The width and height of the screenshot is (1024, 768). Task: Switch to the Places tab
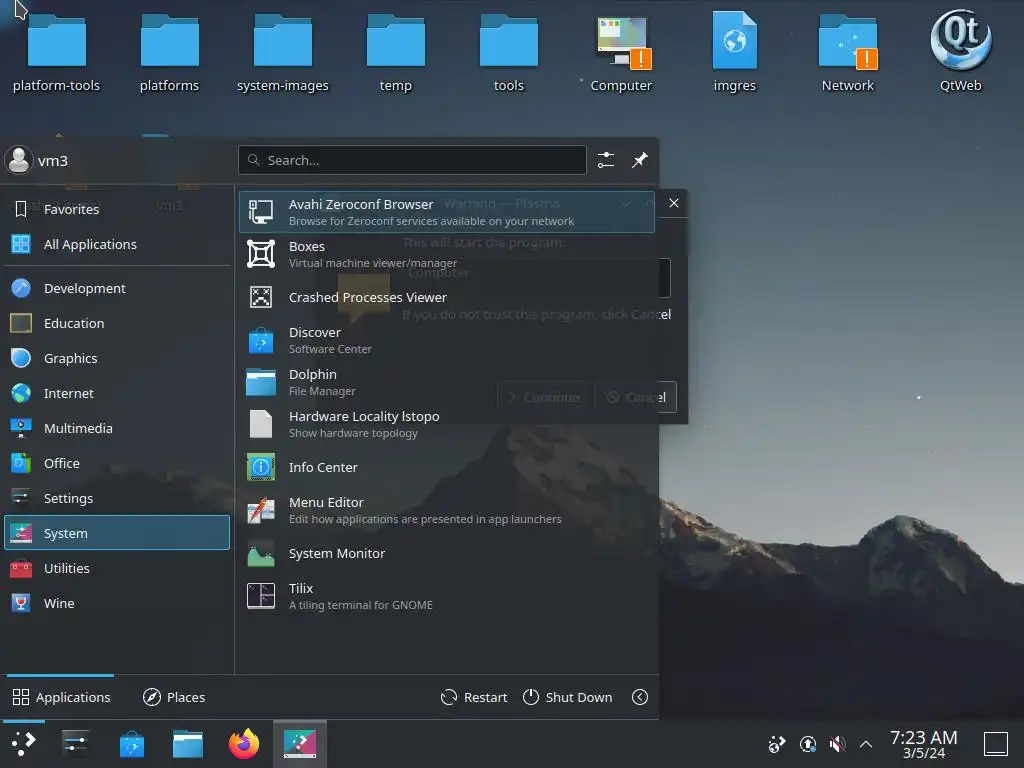pos(174,697)
